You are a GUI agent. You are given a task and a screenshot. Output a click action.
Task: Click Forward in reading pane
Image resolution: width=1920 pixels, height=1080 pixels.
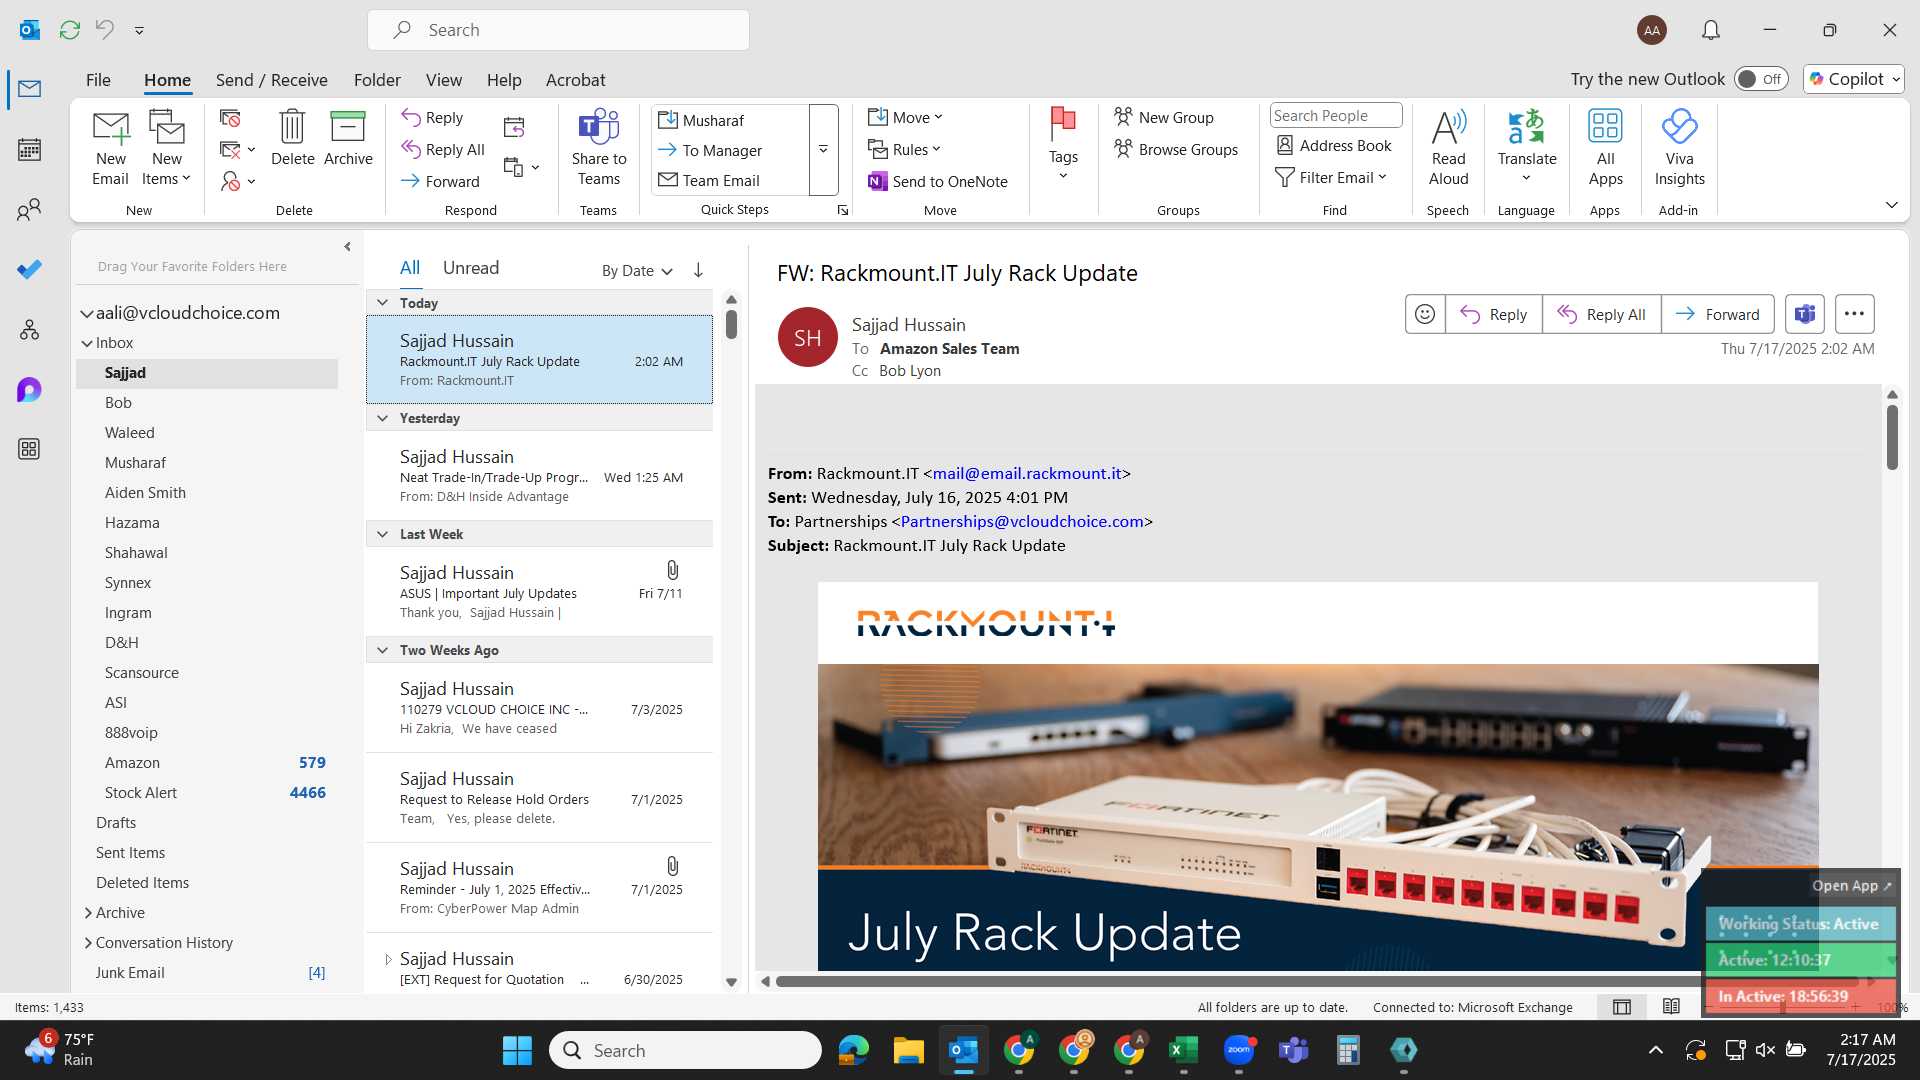[x=1718, y=314]
